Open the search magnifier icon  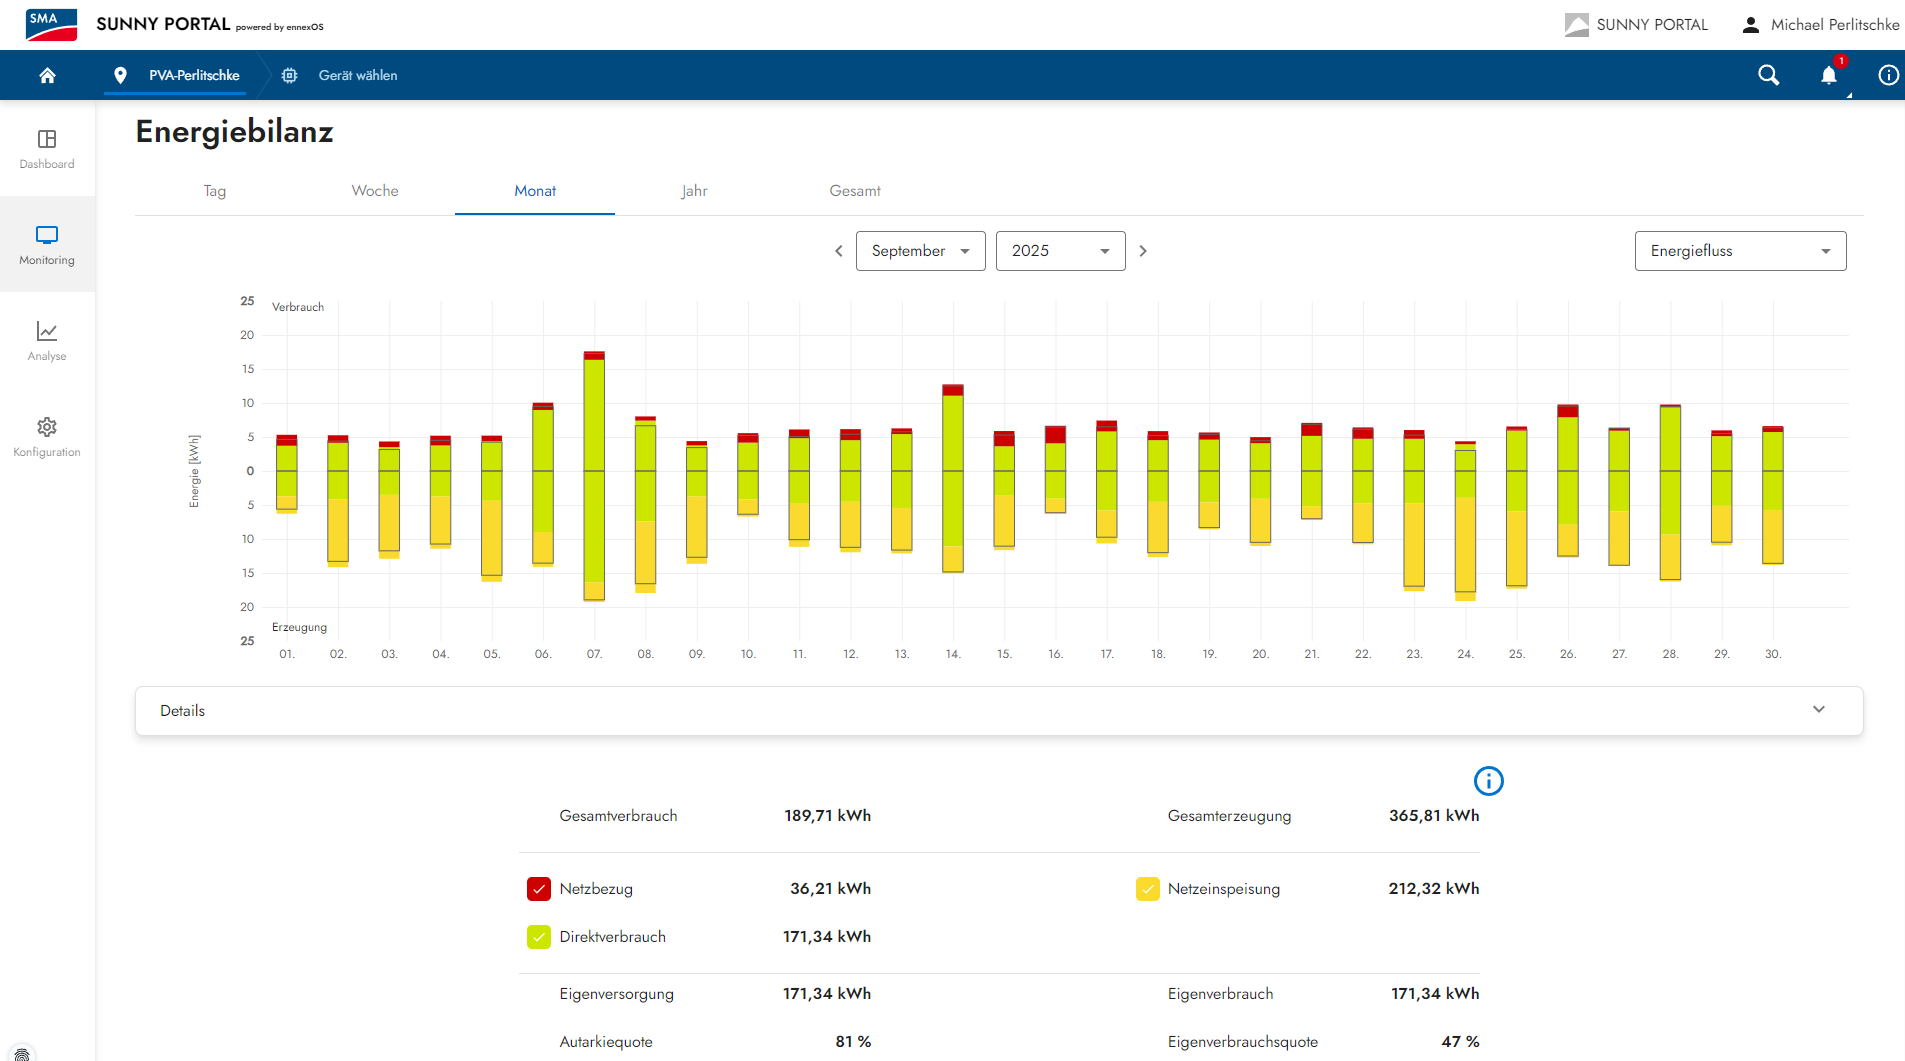1768,75
